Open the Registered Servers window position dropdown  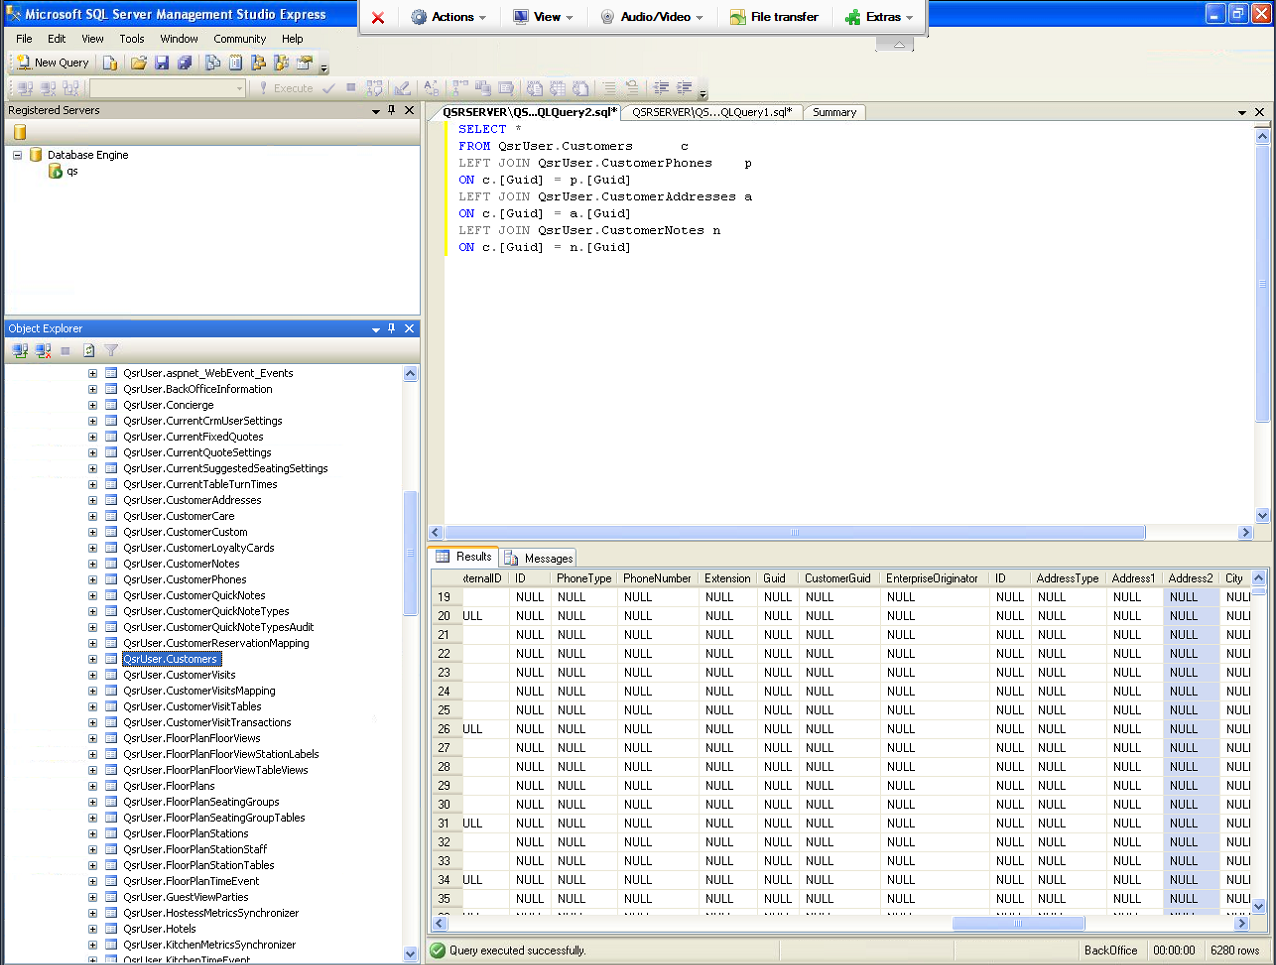click(376, 111)
